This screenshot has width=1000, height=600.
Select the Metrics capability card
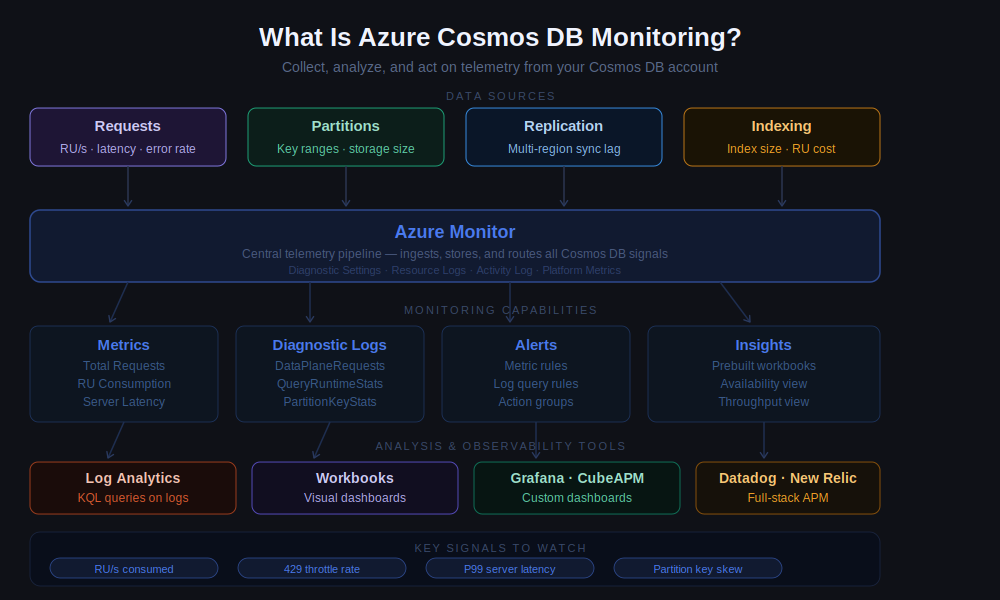click(124, 374)
